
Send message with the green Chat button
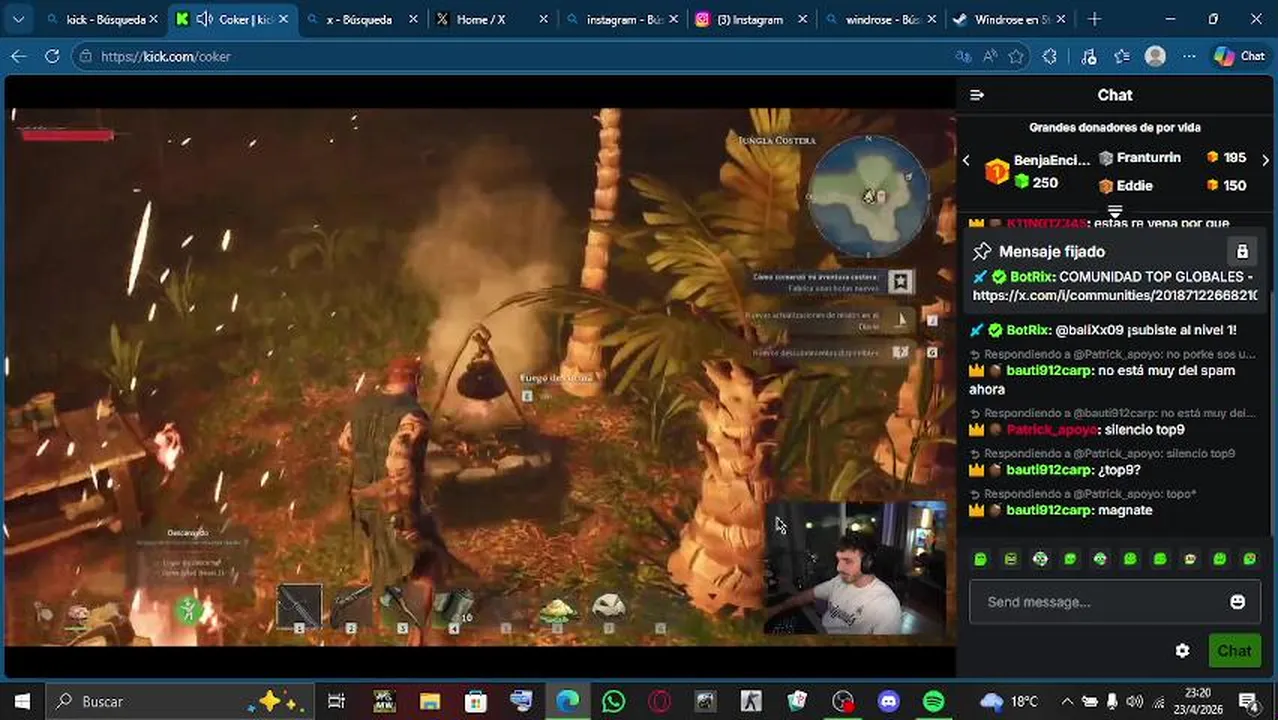1234,650
